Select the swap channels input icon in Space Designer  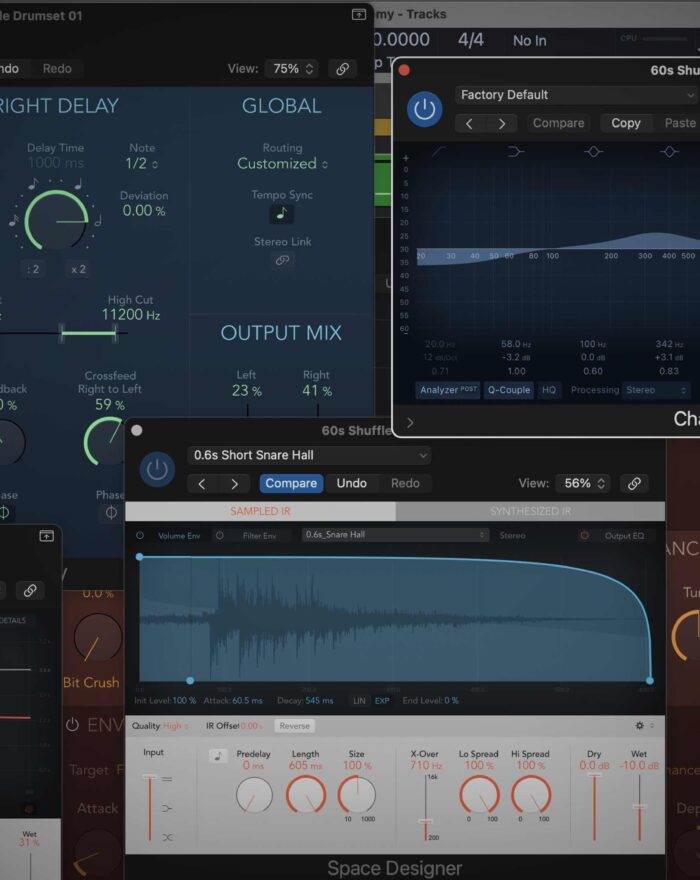coord(167,837)
